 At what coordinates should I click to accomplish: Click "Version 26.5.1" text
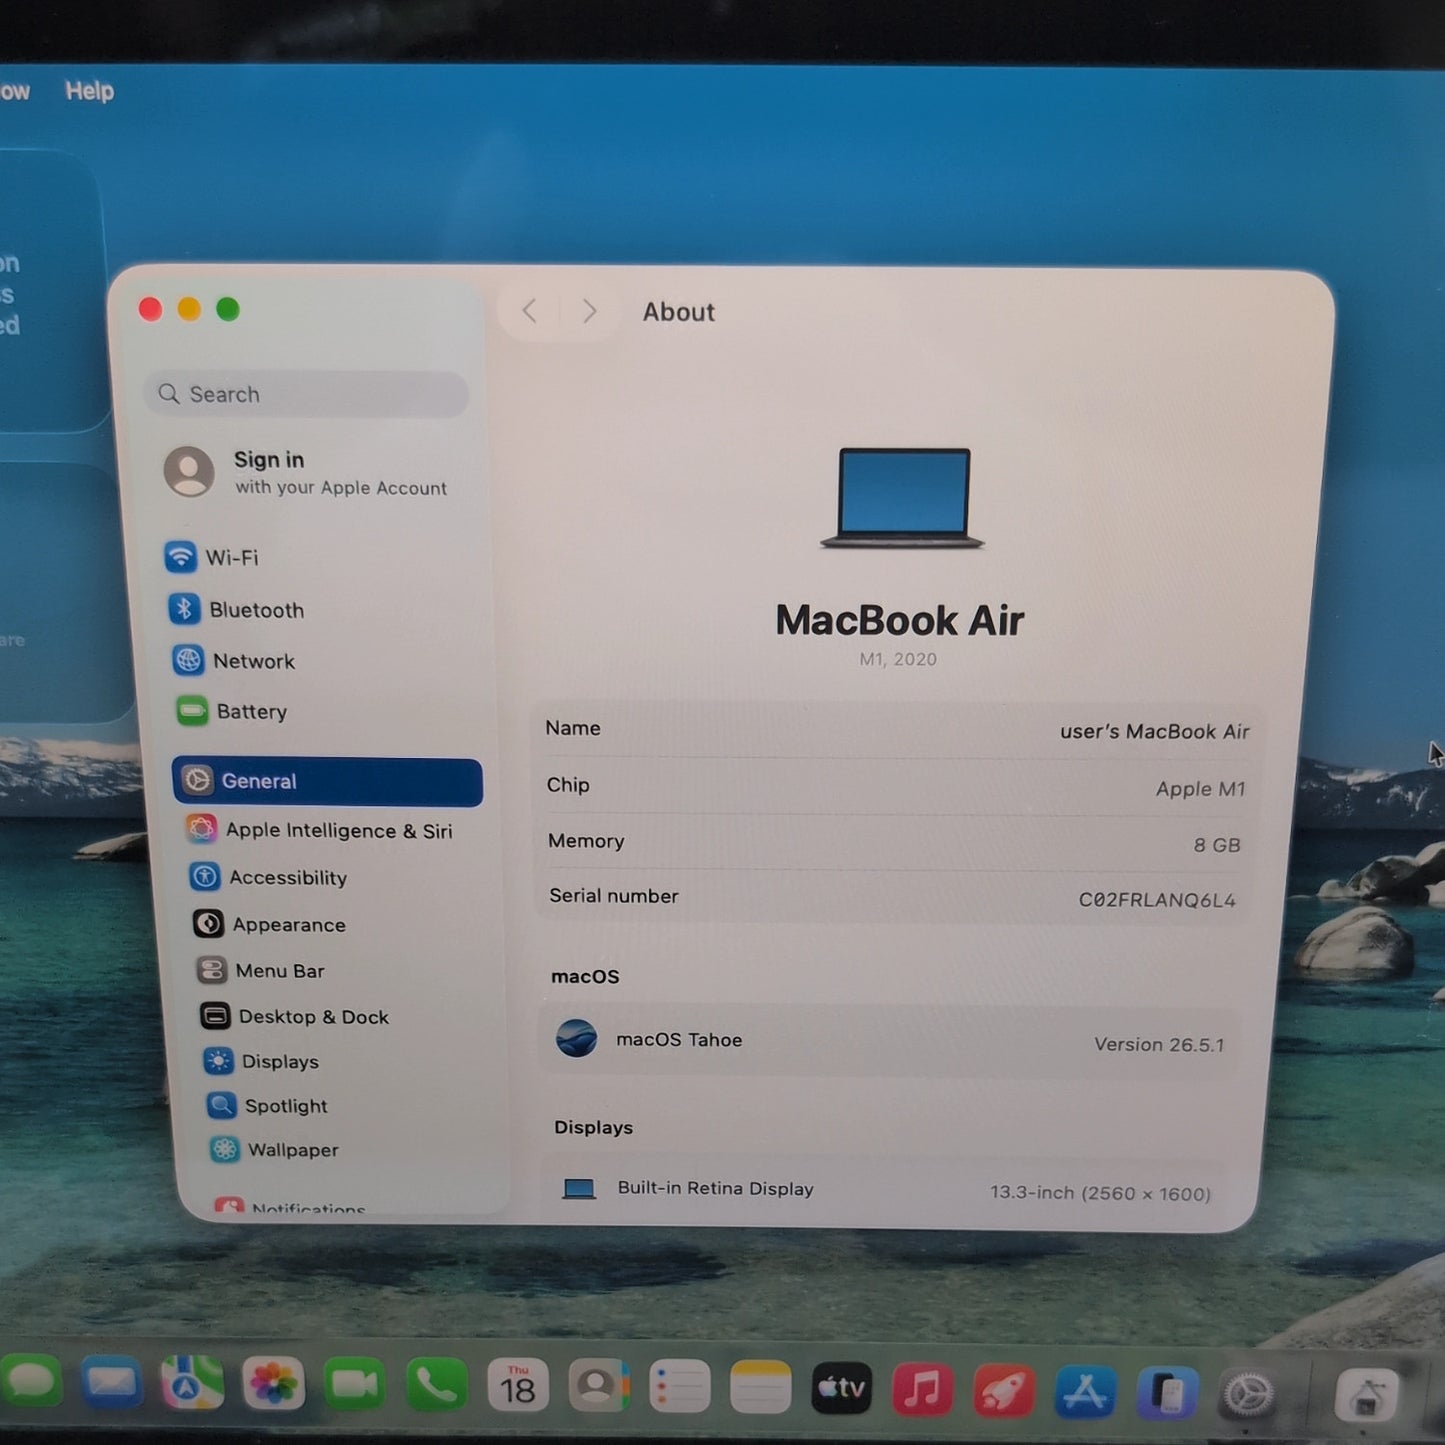tap(1159, 1044)
